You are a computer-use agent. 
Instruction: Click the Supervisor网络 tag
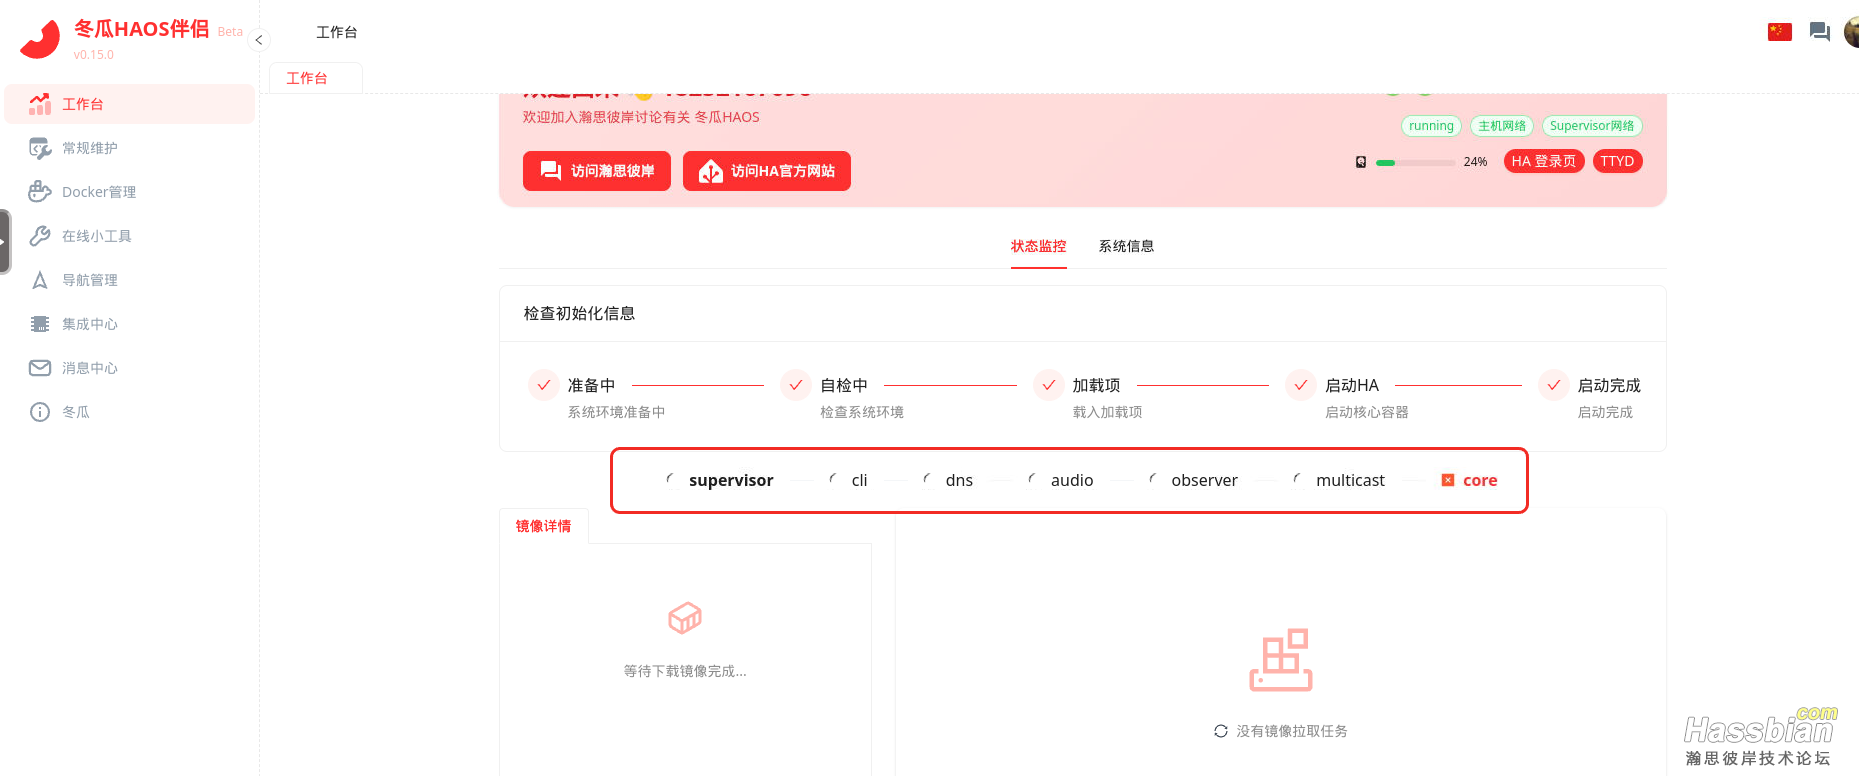coord(1592,126)
